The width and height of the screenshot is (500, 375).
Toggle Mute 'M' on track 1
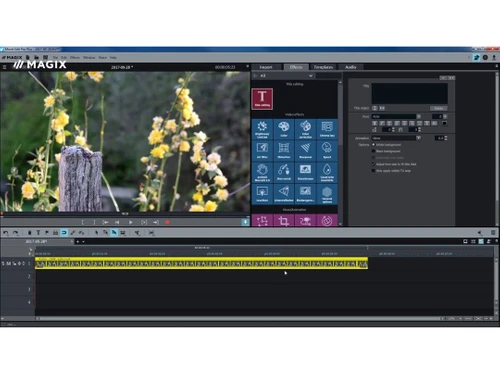click(9, 263)
